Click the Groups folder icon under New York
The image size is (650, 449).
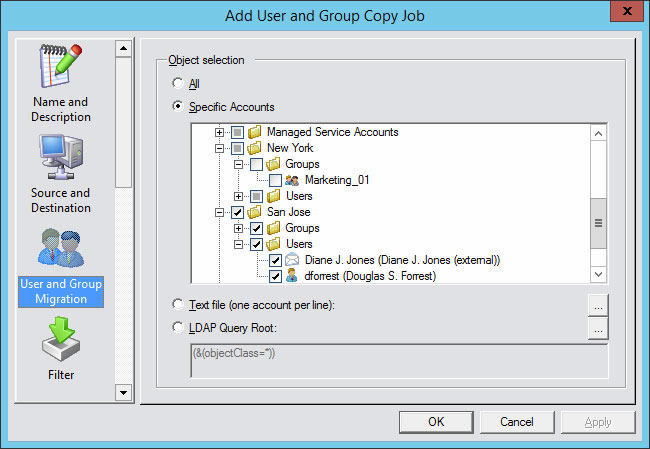pyautogui.click(x=273, y=164)
